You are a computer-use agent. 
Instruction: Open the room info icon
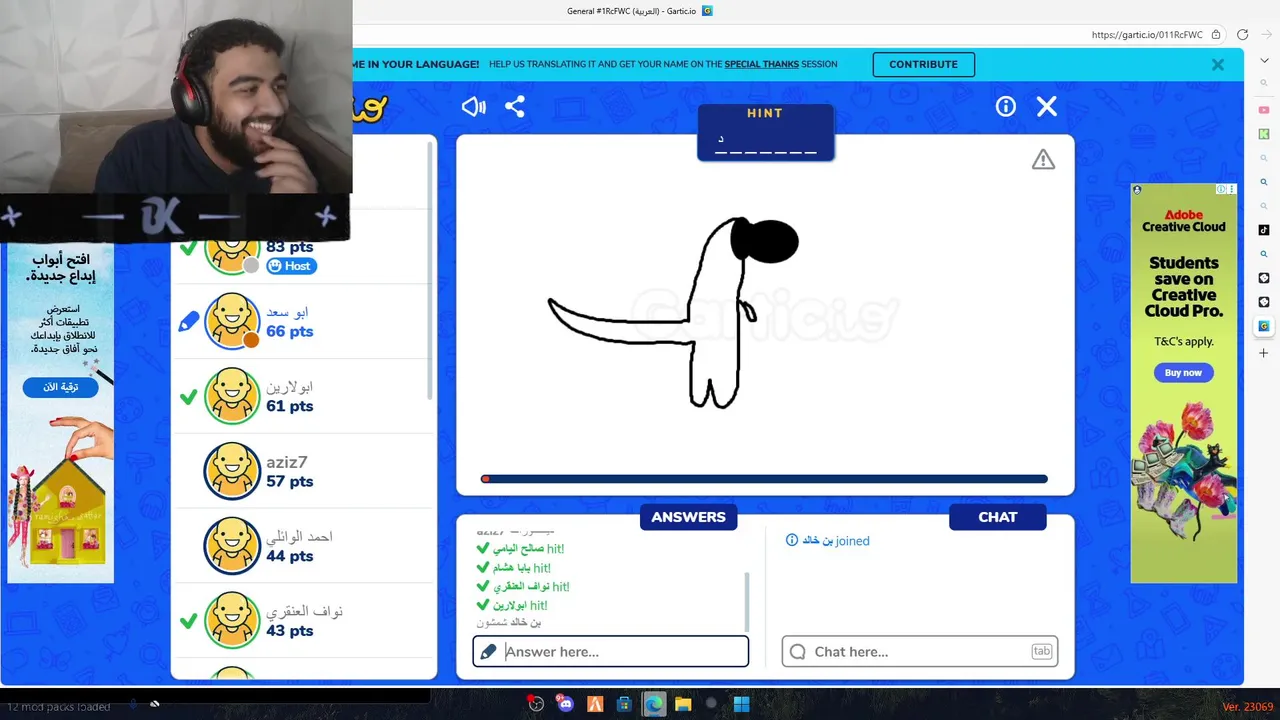click(x=1006, y=107)
